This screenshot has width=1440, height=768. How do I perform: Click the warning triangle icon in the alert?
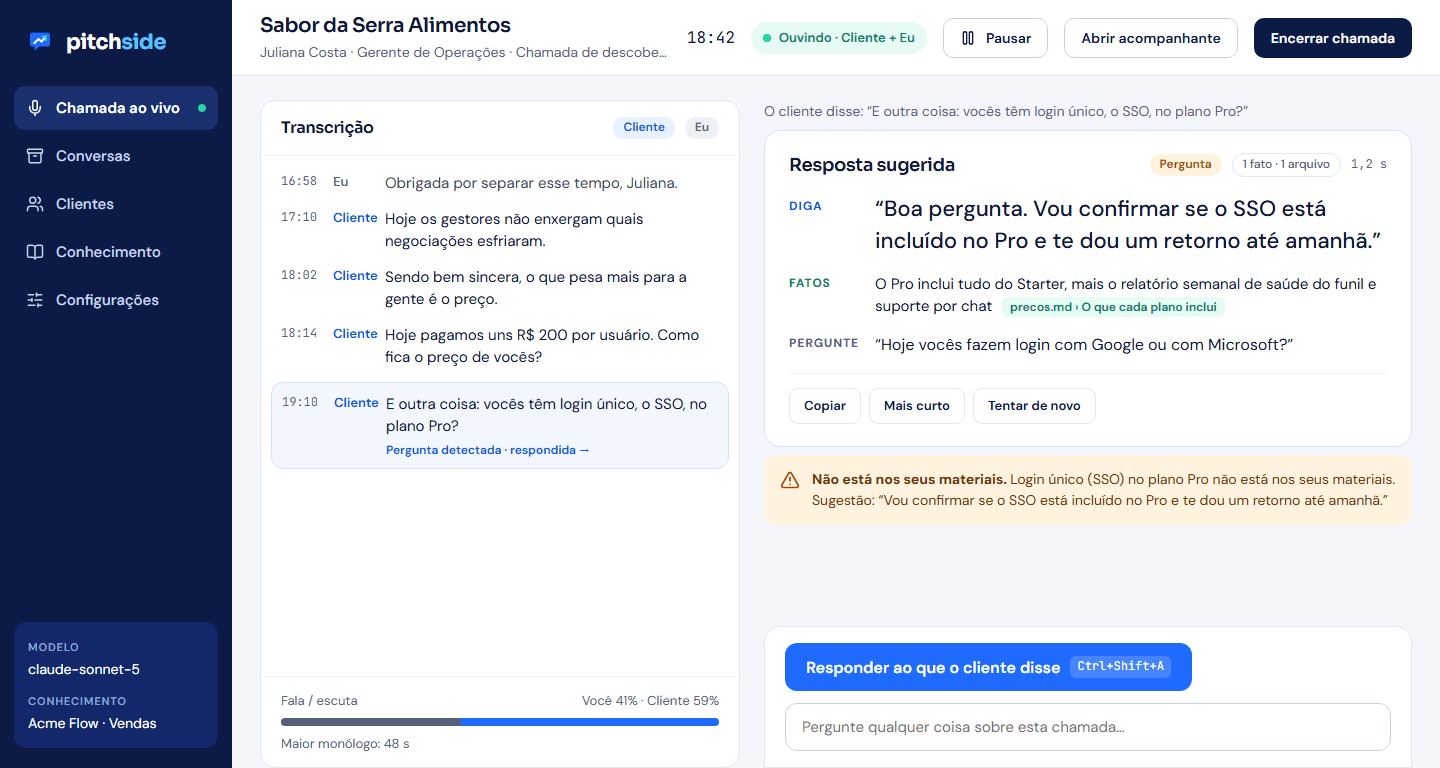[x=790, y=480]
